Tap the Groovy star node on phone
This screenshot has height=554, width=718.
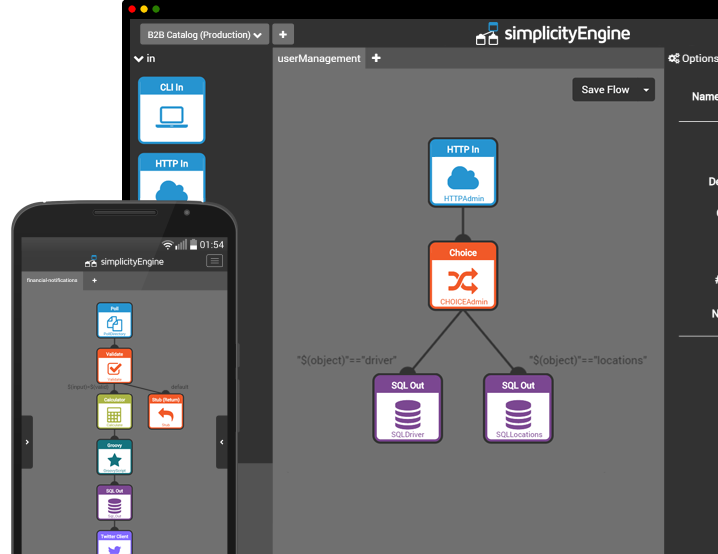click(x=114, y=456)
